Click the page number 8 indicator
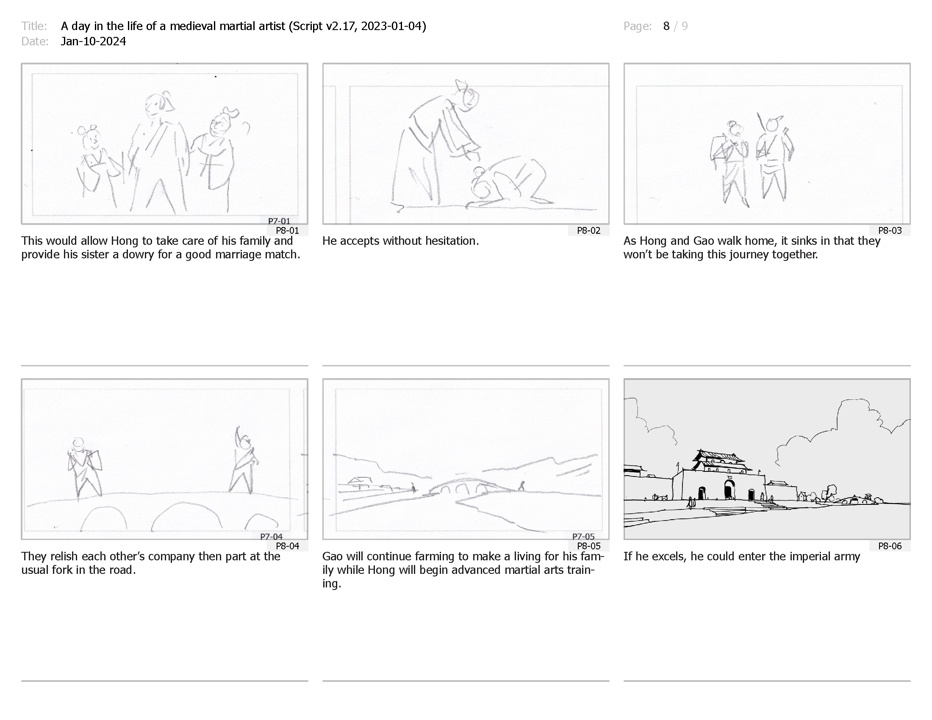 (666, 26)
